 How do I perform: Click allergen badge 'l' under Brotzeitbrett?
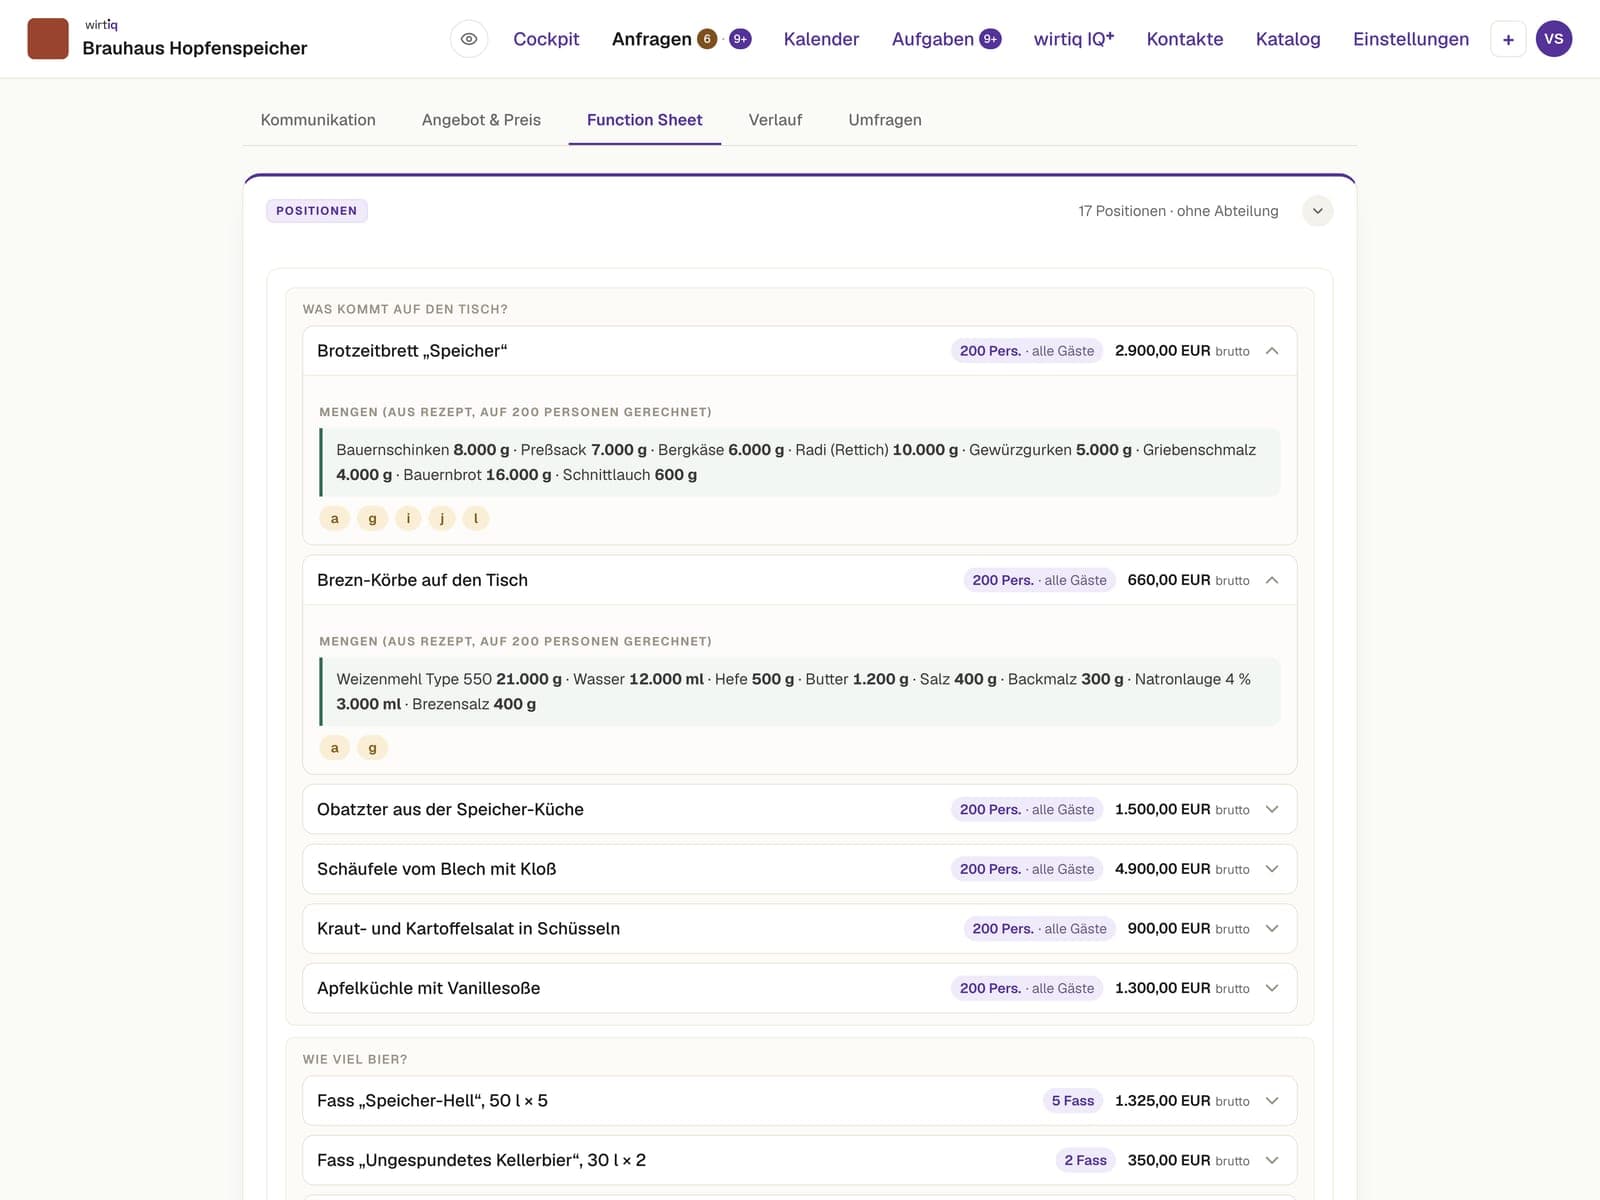tap(476, 518)
